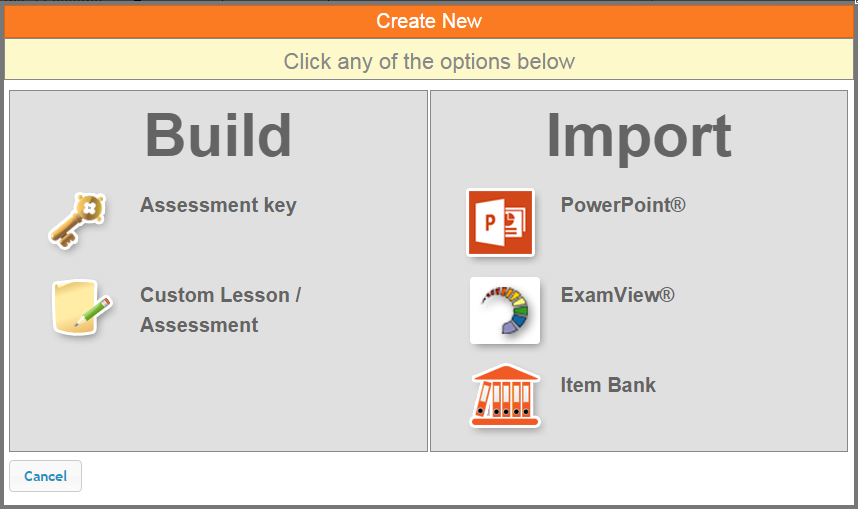Click the Item Bank building icon
The height and width of the screenshot is (509, 858).
pos(504,397)
